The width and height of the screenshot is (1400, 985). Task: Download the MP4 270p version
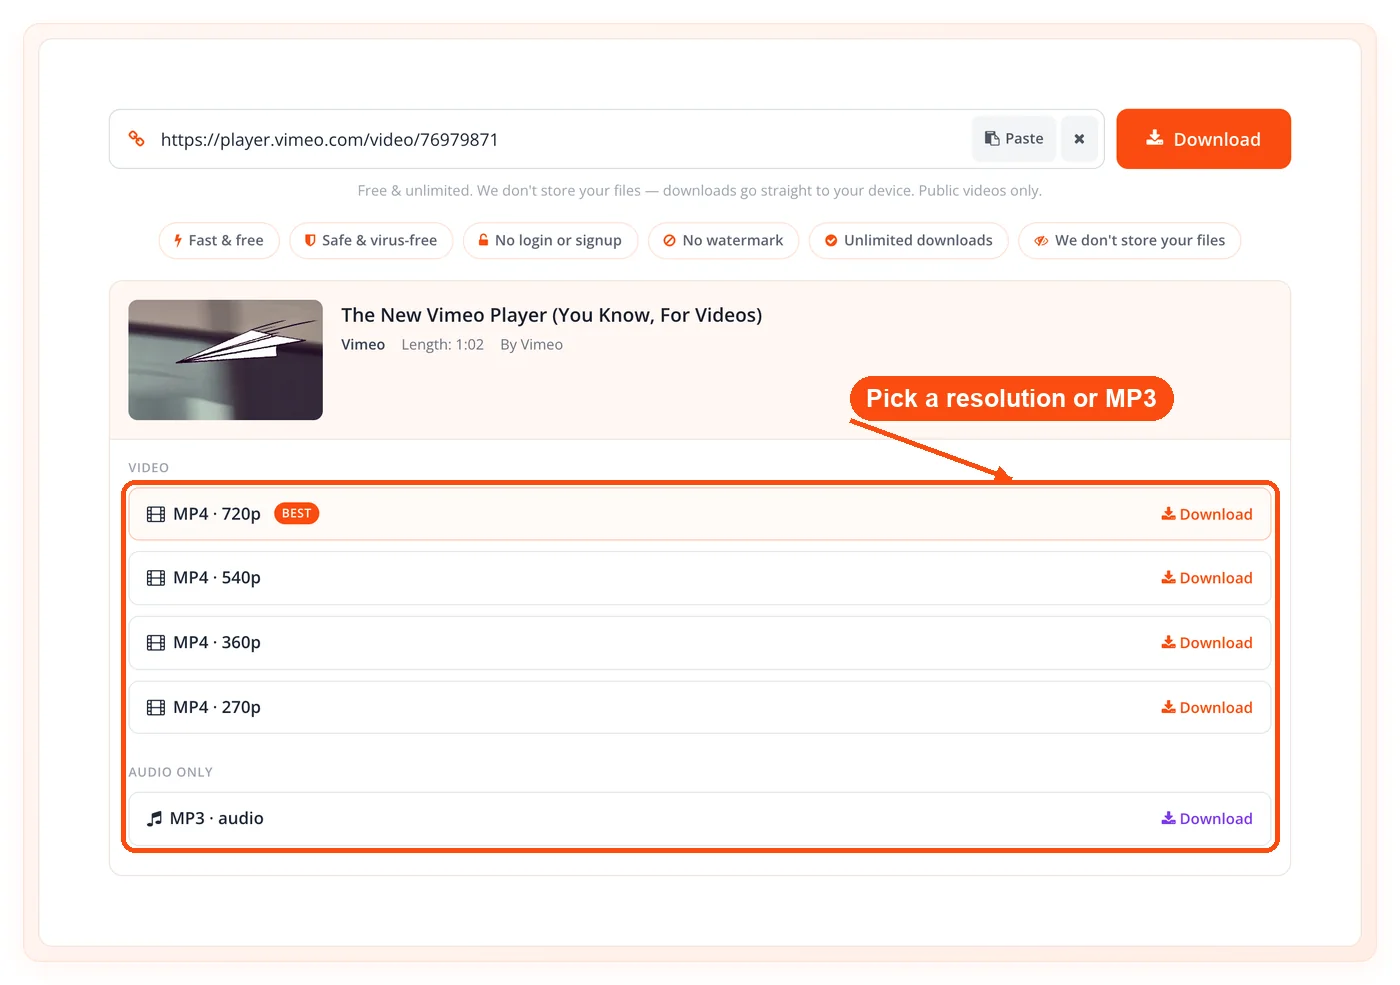pos(1206,707)
